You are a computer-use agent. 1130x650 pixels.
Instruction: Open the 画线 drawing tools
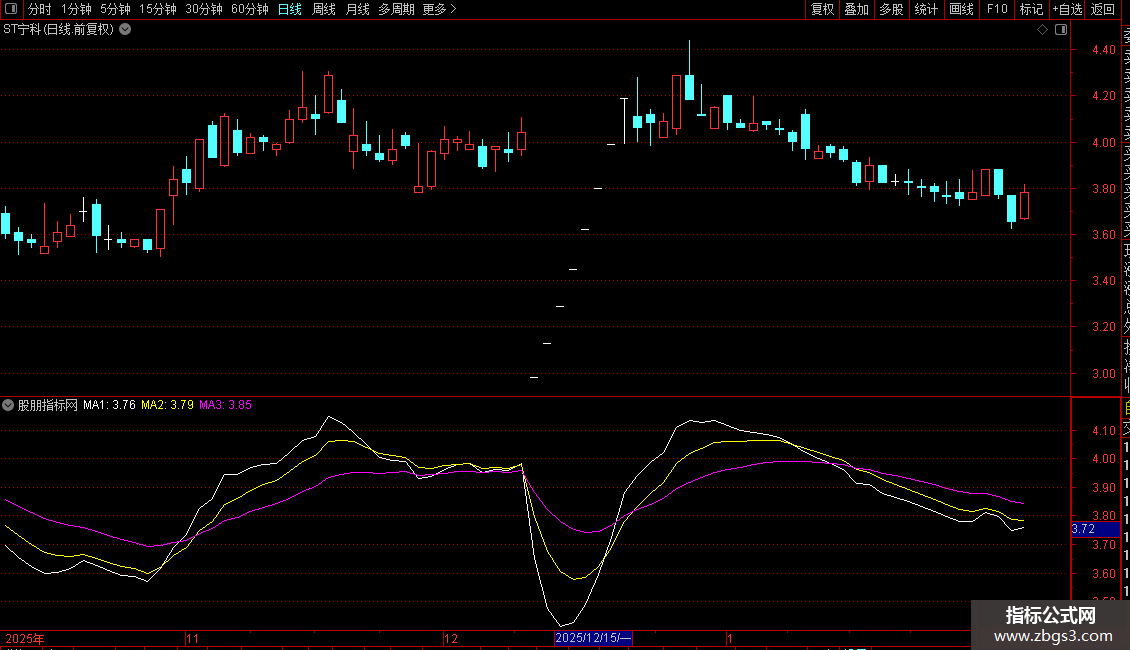click(961, 9)
